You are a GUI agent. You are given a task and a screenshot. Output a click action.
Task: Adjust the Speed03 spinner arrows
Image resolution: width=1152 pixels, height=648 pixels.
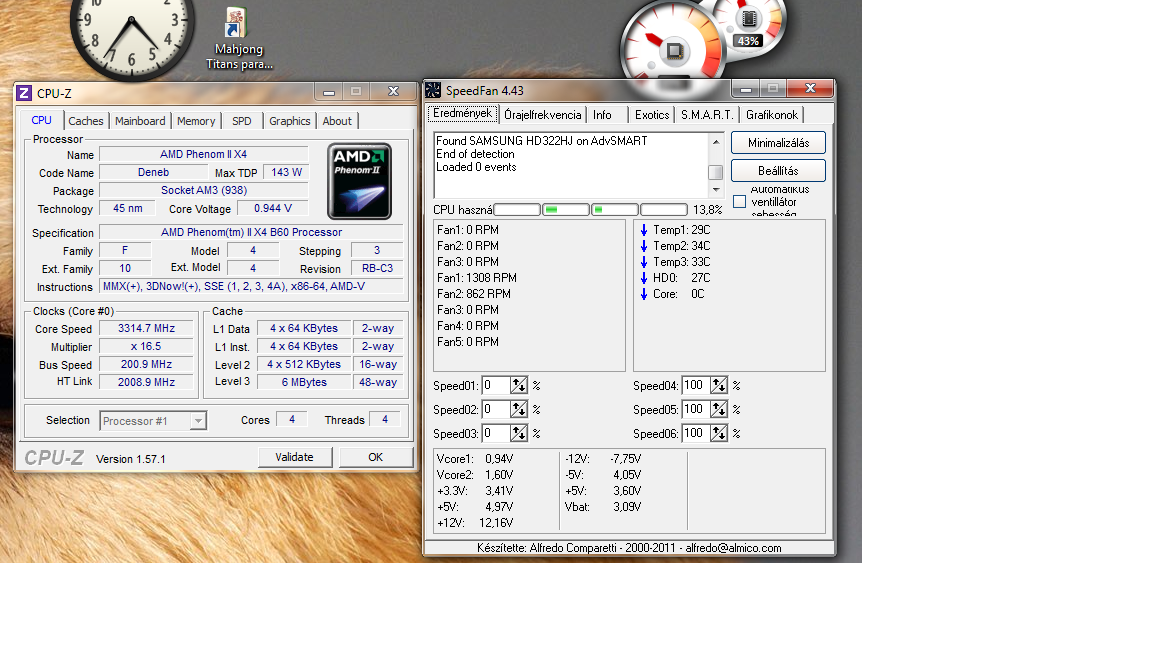(x=519, y=433)
